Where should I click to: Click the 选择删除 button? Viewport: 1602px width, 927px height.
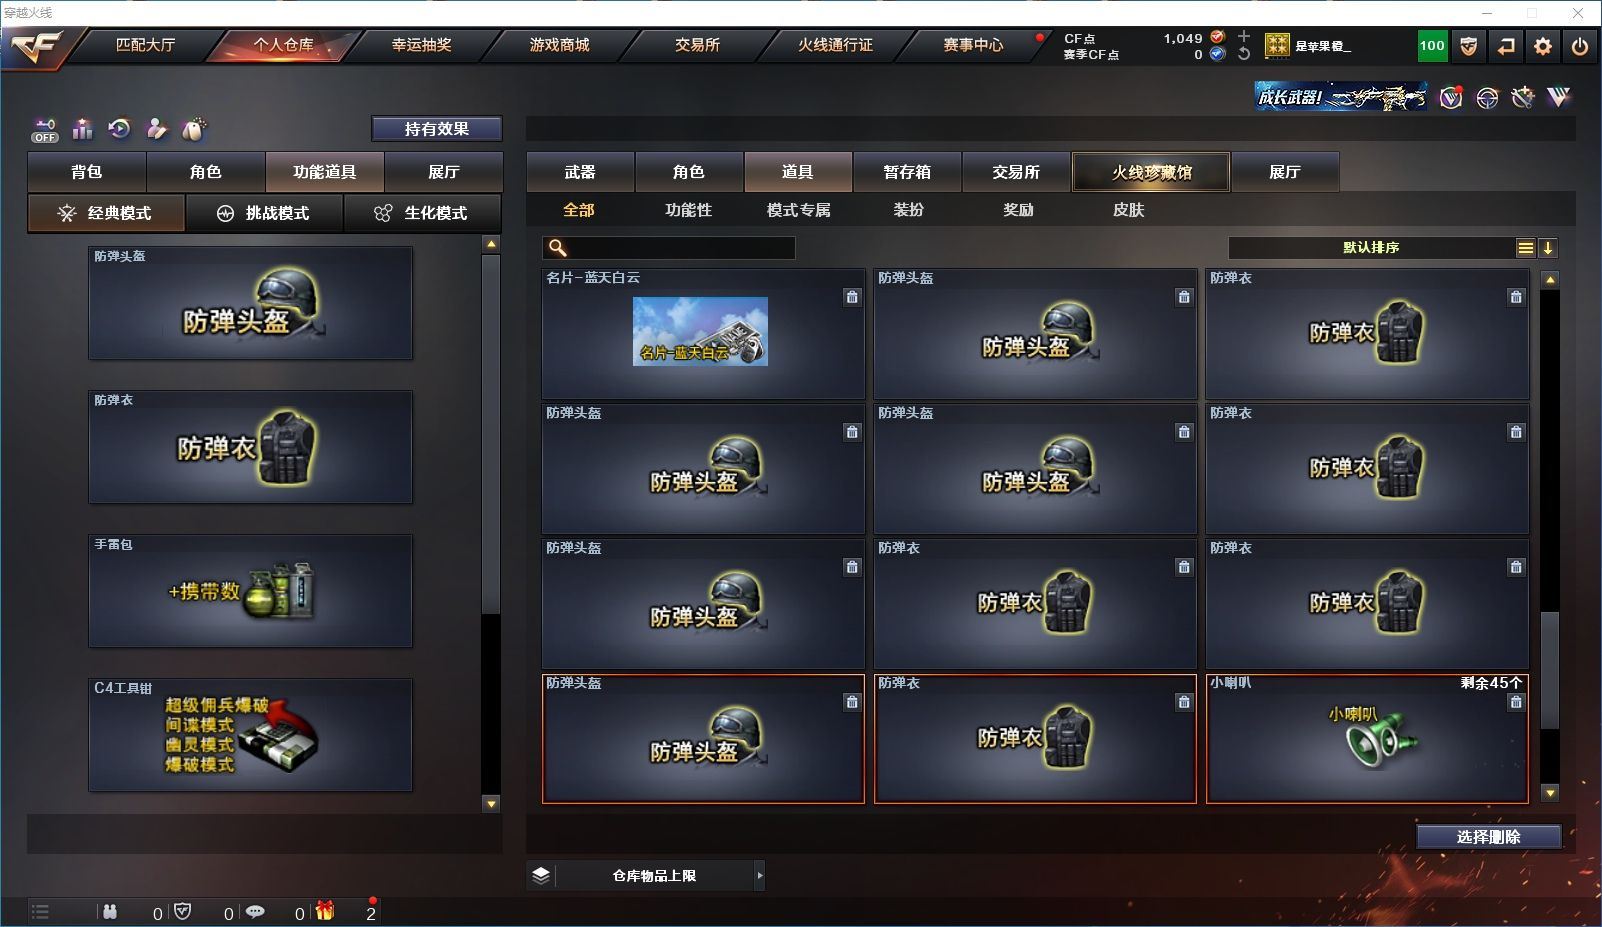[1489, 837]
